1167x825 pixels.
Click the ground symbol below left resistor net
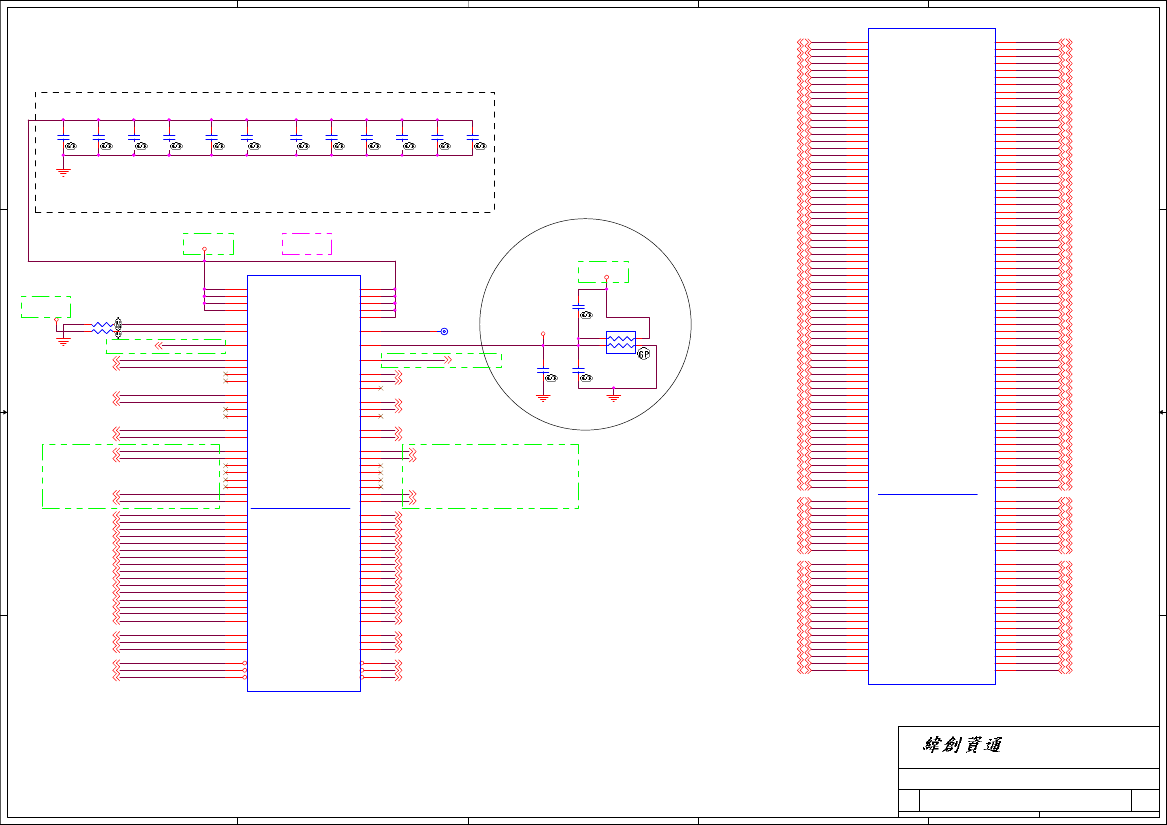tap(63, 341)
